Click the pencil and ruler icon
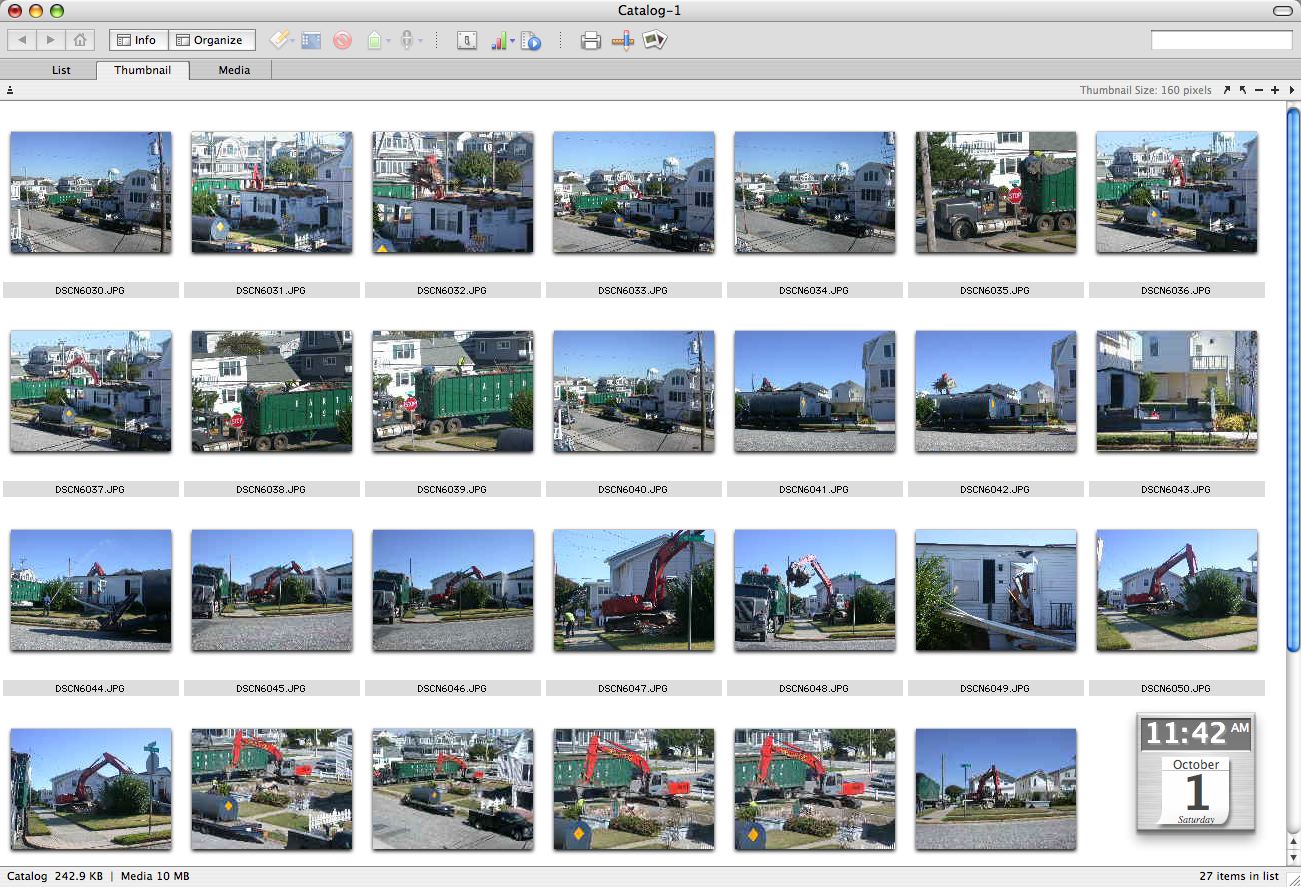Screen dimensions: 1301x887 (x=623, y=41)
